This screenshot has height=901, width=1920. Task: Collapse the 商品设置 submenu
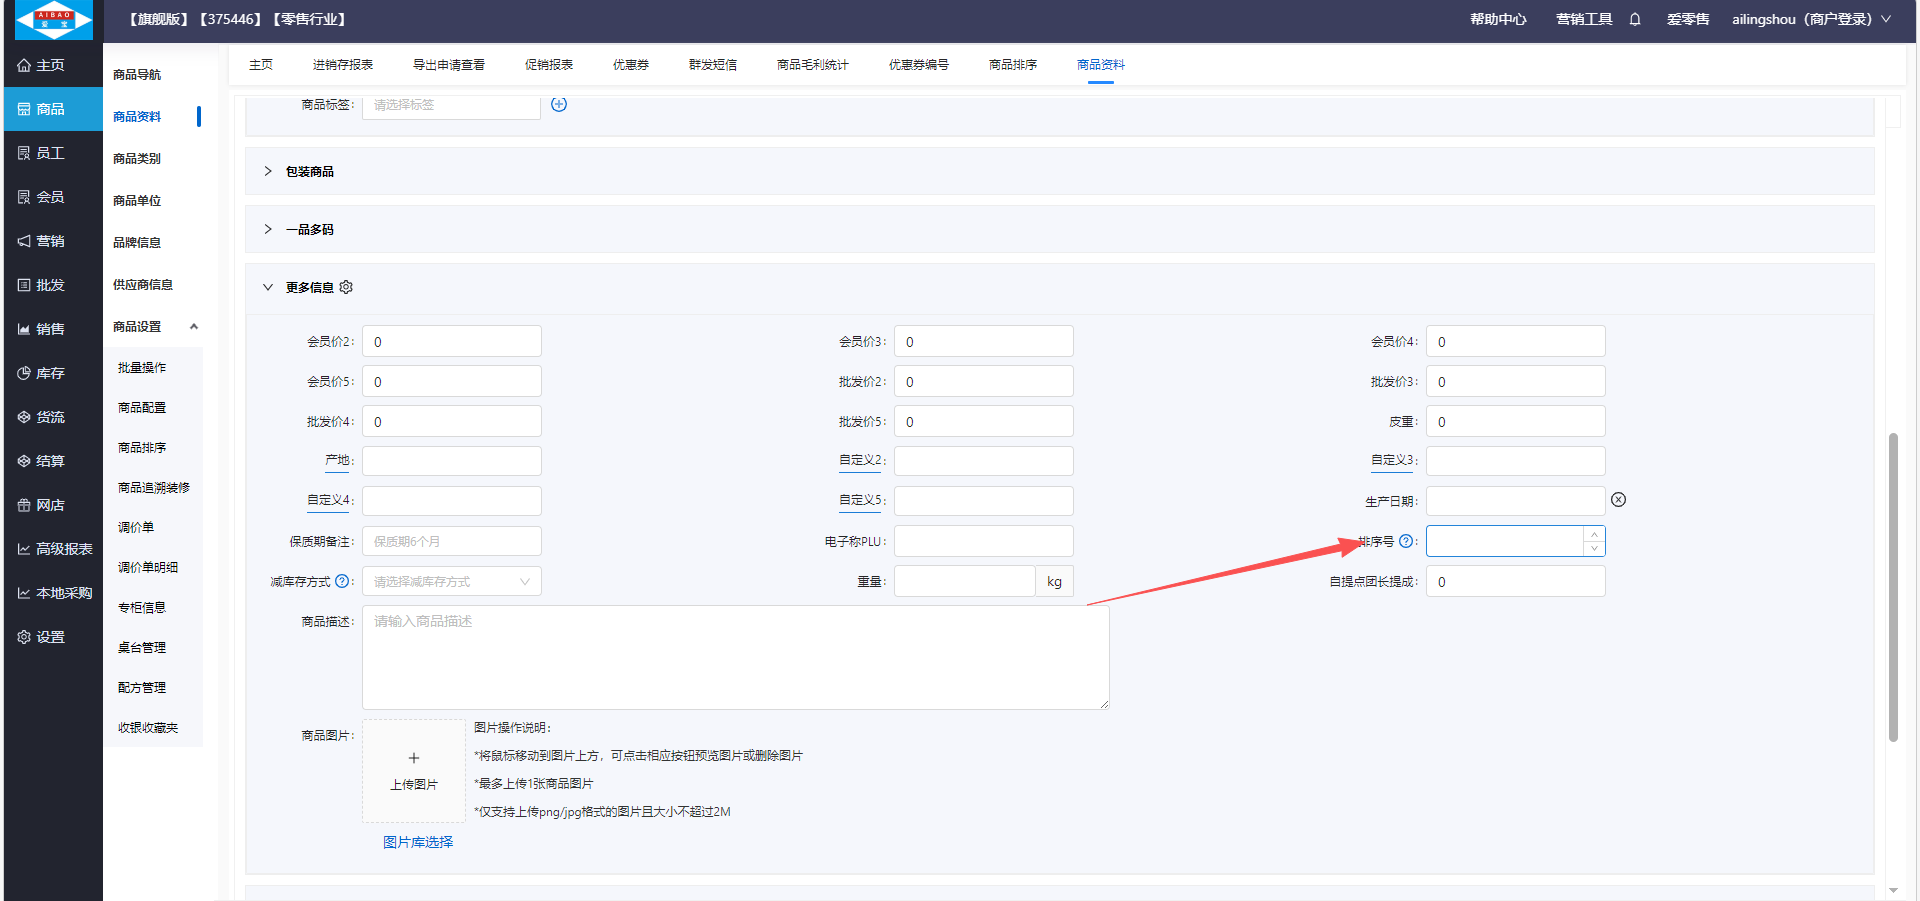pyautogui.click(x=193, y=327)
